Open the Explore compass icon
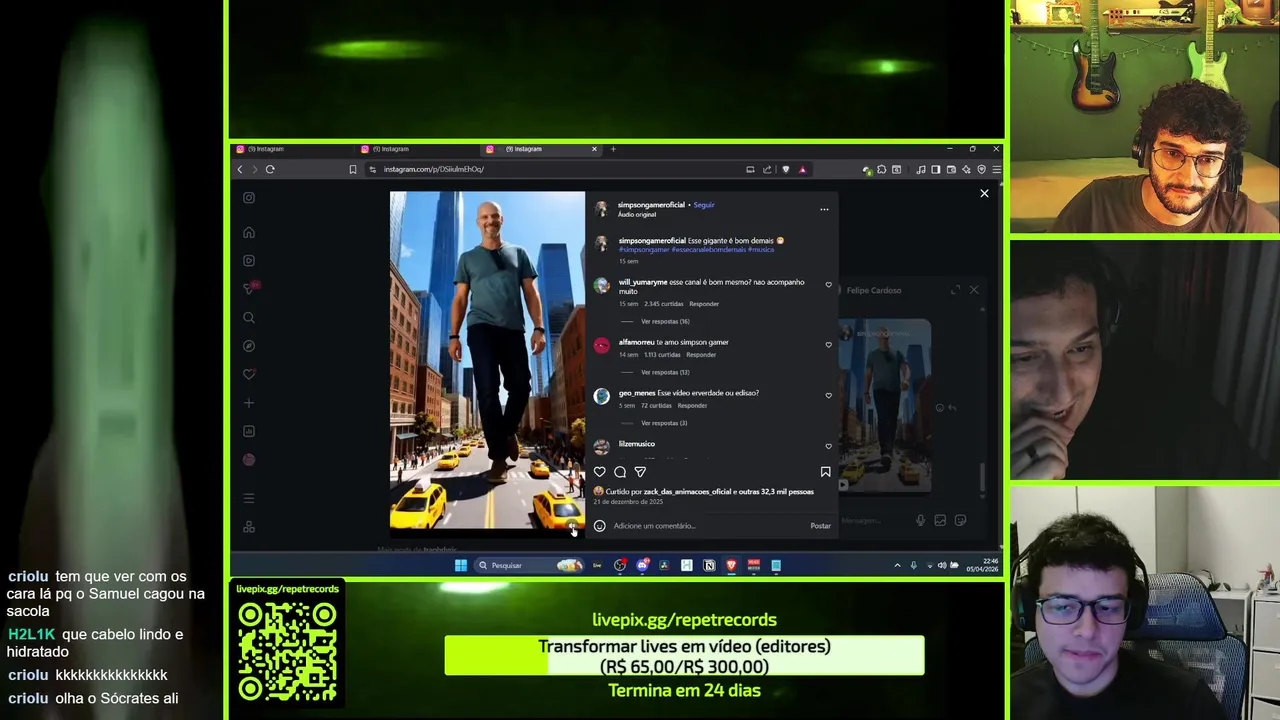The image size is (1280, 720). 249,346
